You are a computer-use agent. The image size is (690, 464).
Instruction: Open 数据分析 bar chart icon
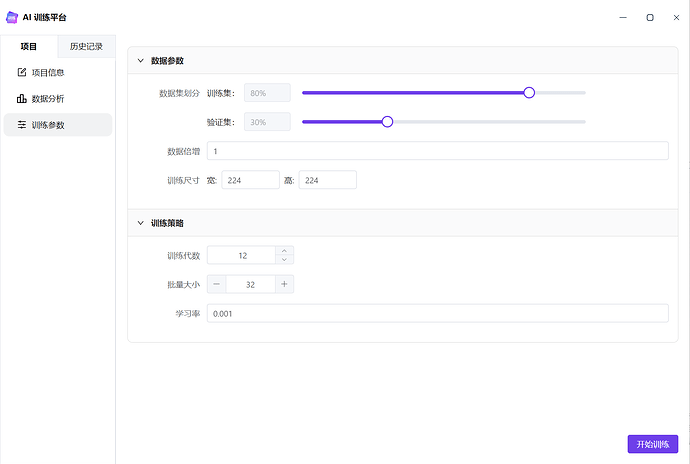coord(22,99)
